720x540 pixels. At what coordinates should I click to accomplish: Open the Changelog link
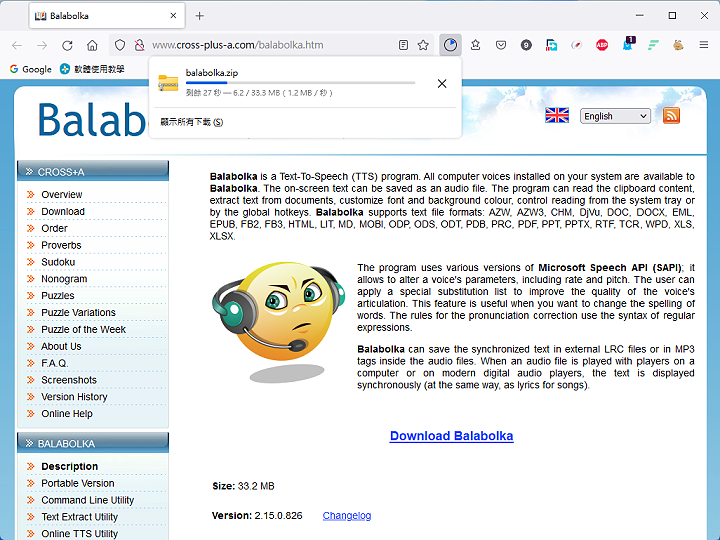pos(347,516)
